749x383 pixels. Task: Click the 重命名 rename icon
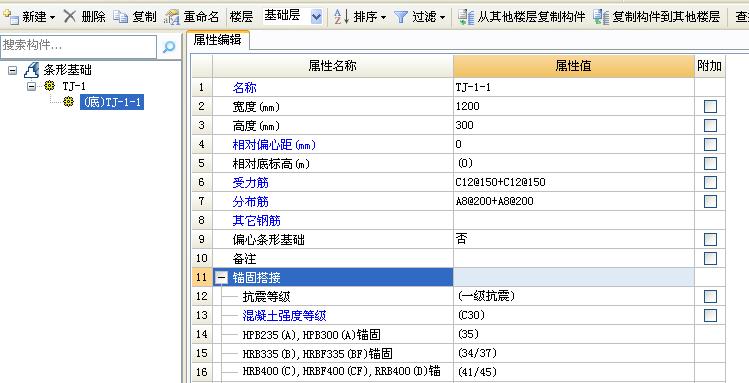171,17
